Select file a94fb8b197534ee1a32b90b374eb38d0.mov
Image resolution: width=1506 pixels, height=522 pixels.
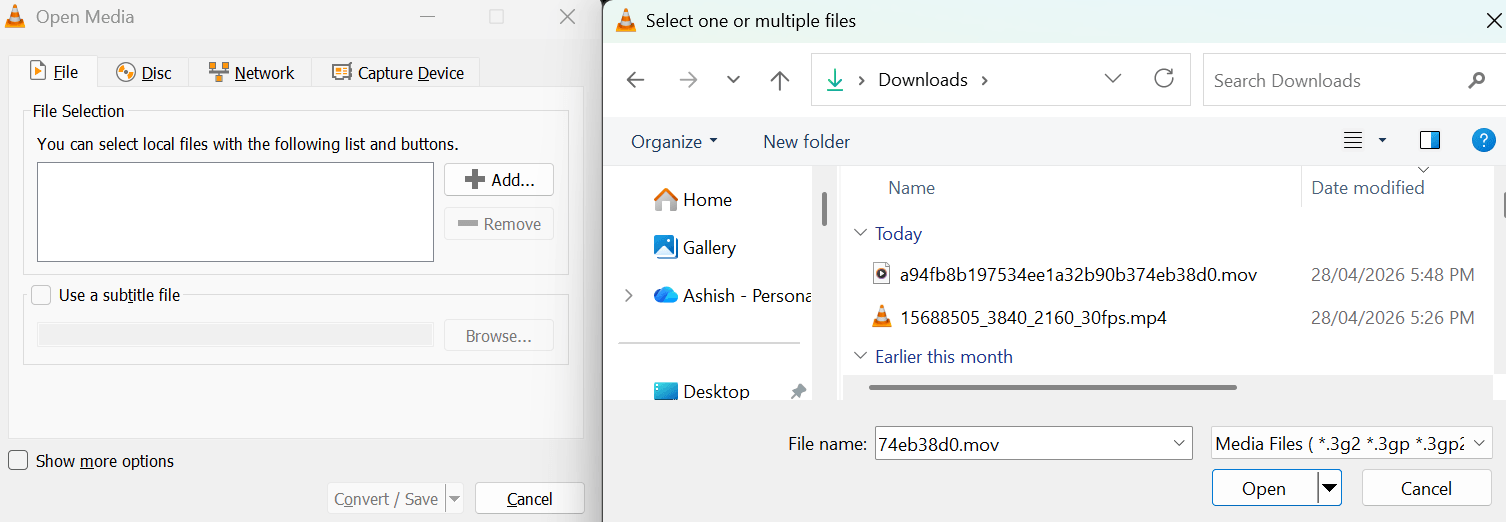(x=1078, y=274)
